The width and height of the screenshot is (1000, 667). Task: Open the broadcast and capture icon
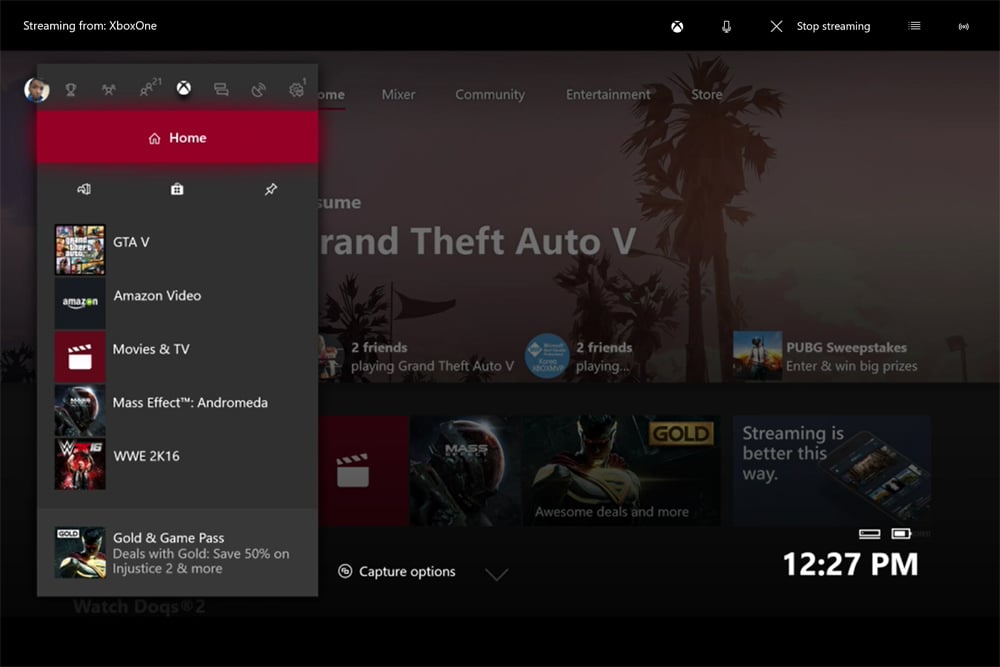[x=258, y=89]
